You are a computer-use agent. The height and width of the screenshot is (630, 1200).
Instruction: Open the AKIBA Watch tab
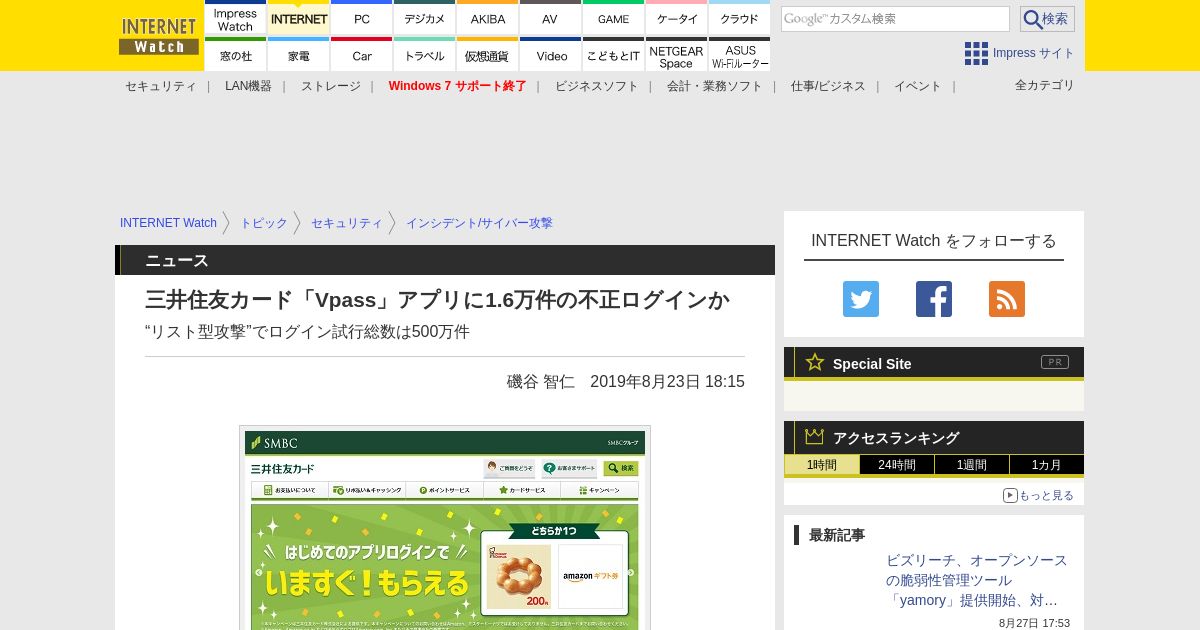(488, 18)
